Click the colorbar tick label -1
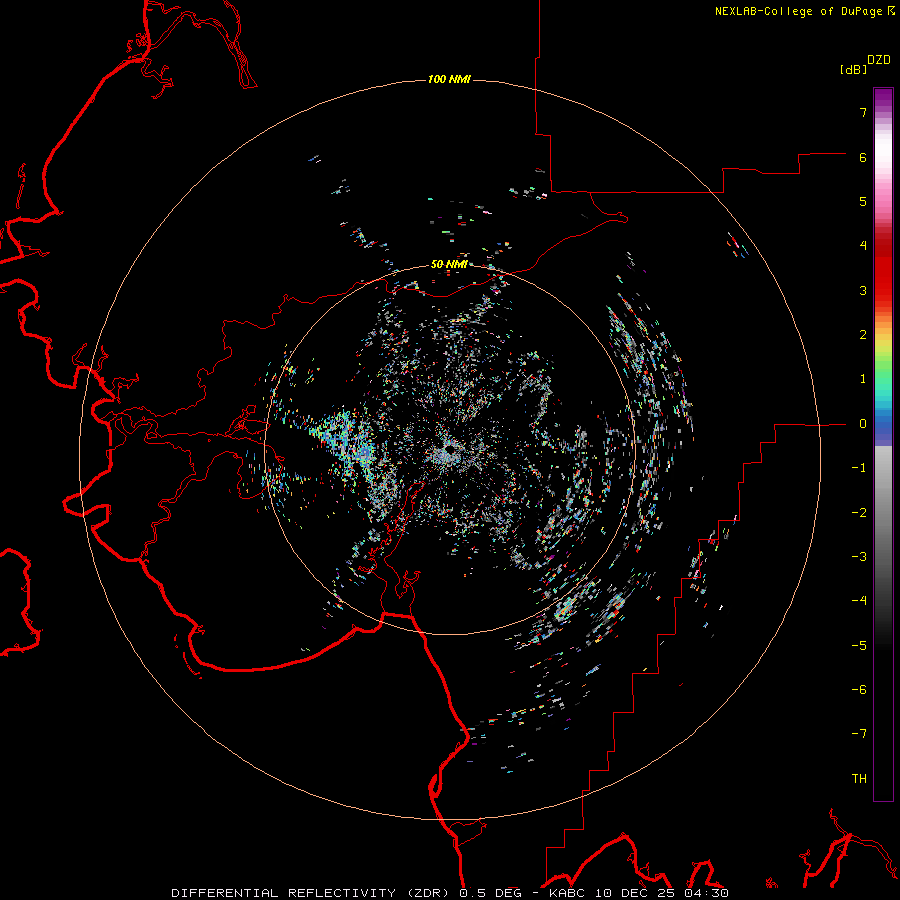Image resolution: width=900 pixels, height=900 pixels. pos(859,468)
